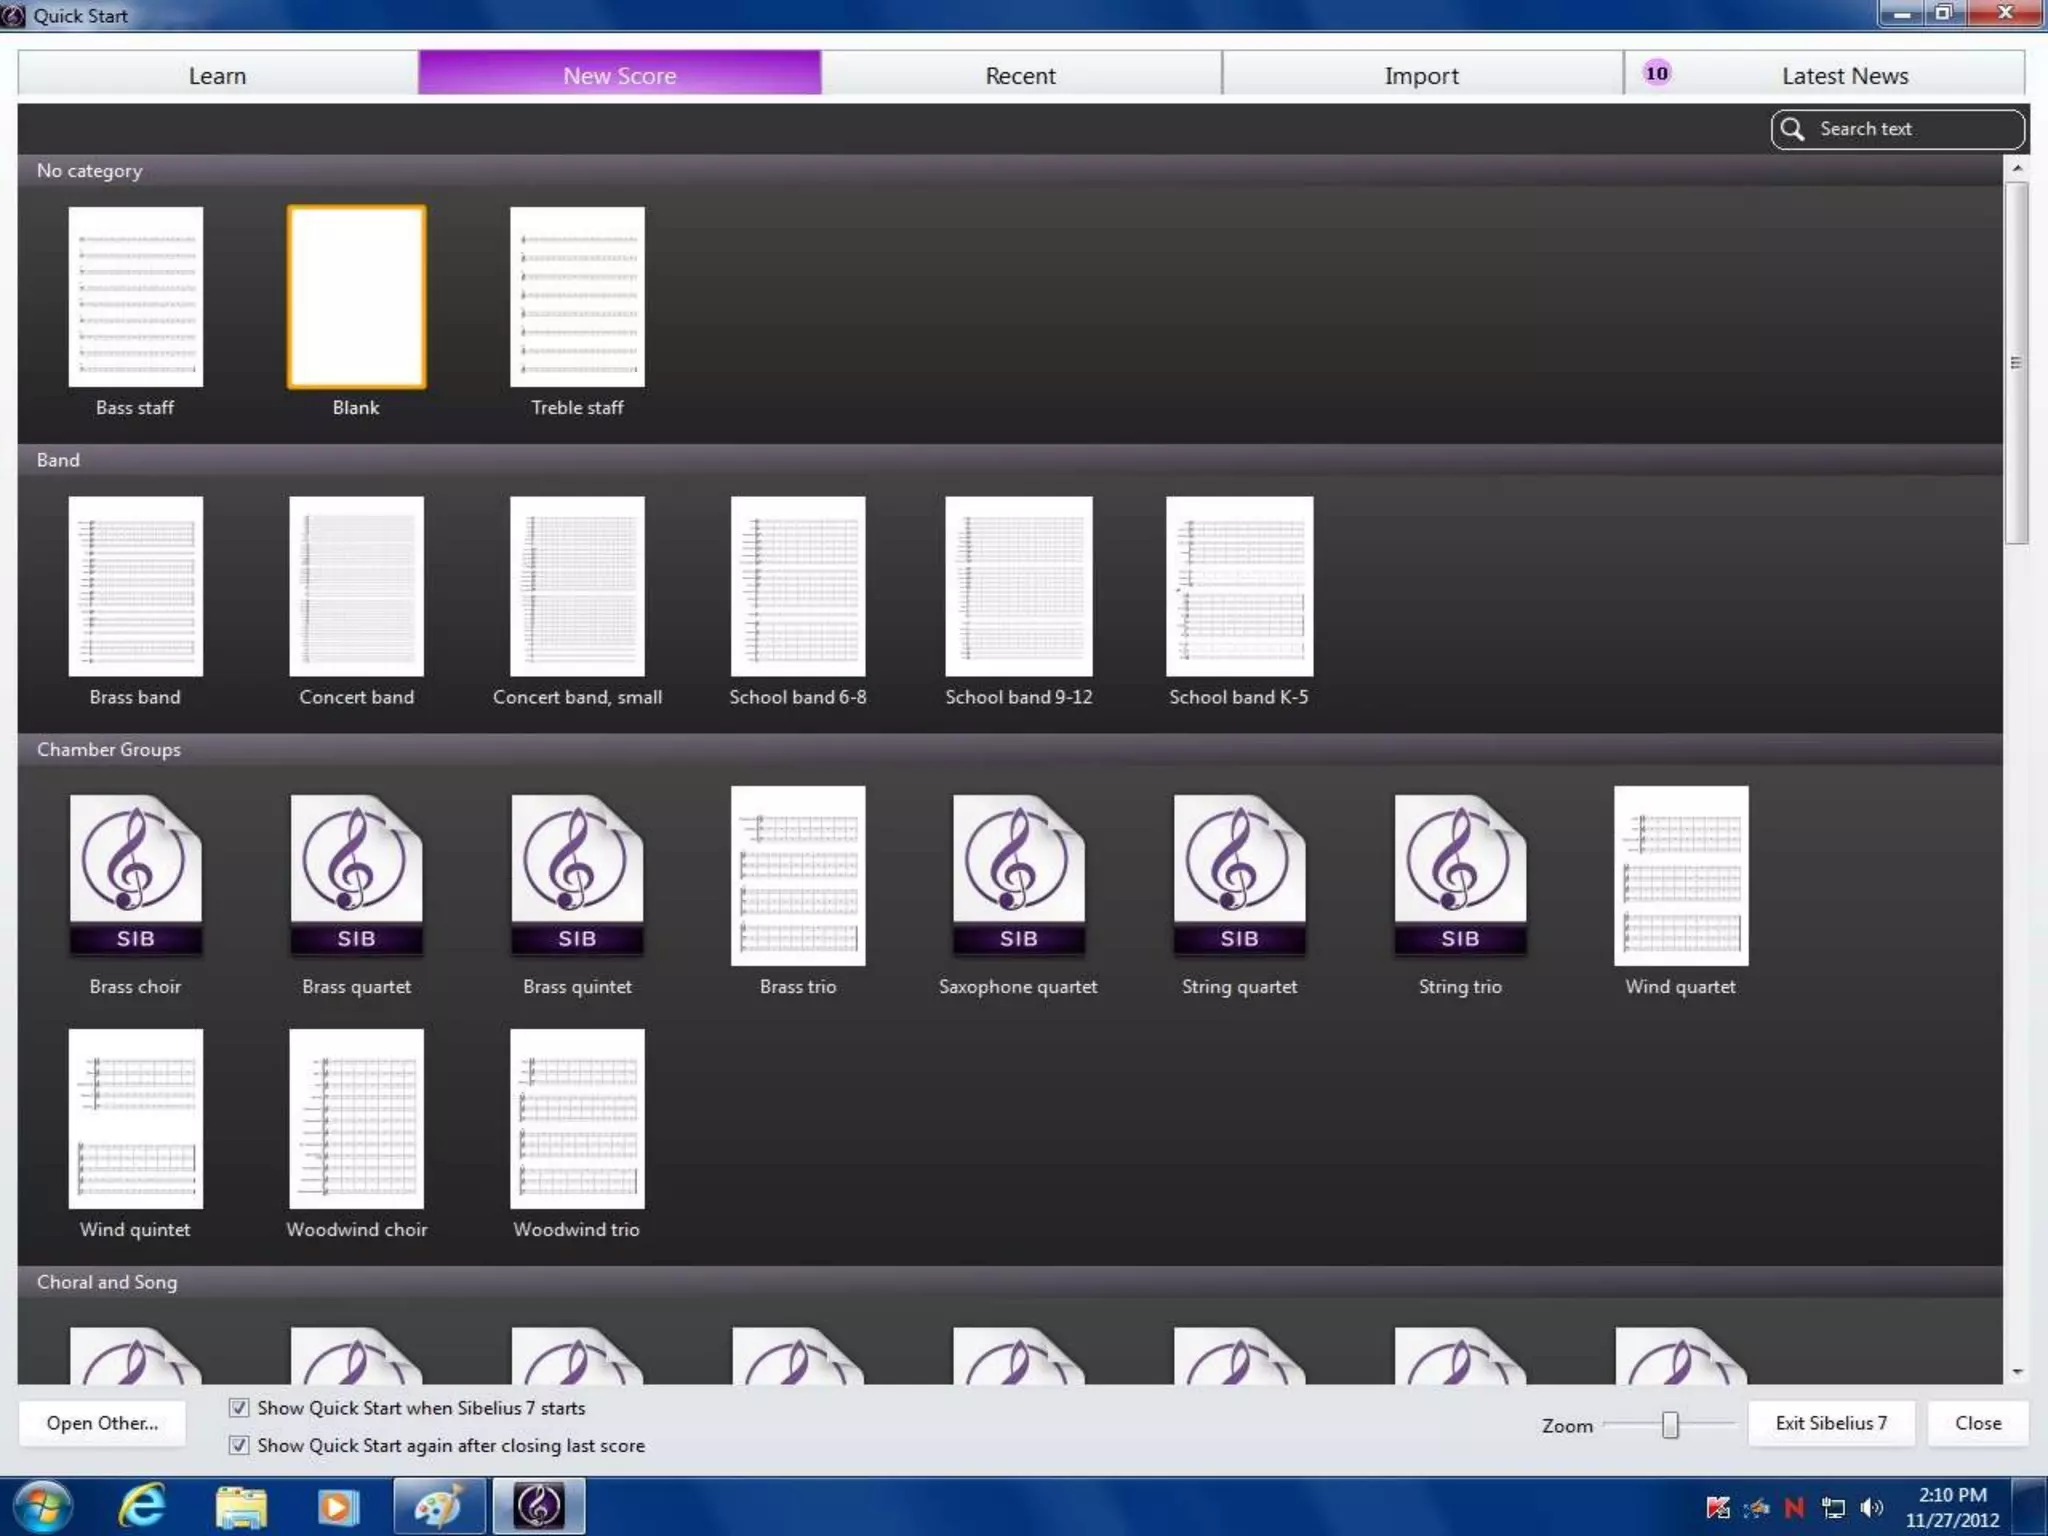The image size is (2048, 1536).
Task: Select the Concert band template thumbnail
Action: tap(356, 587)
